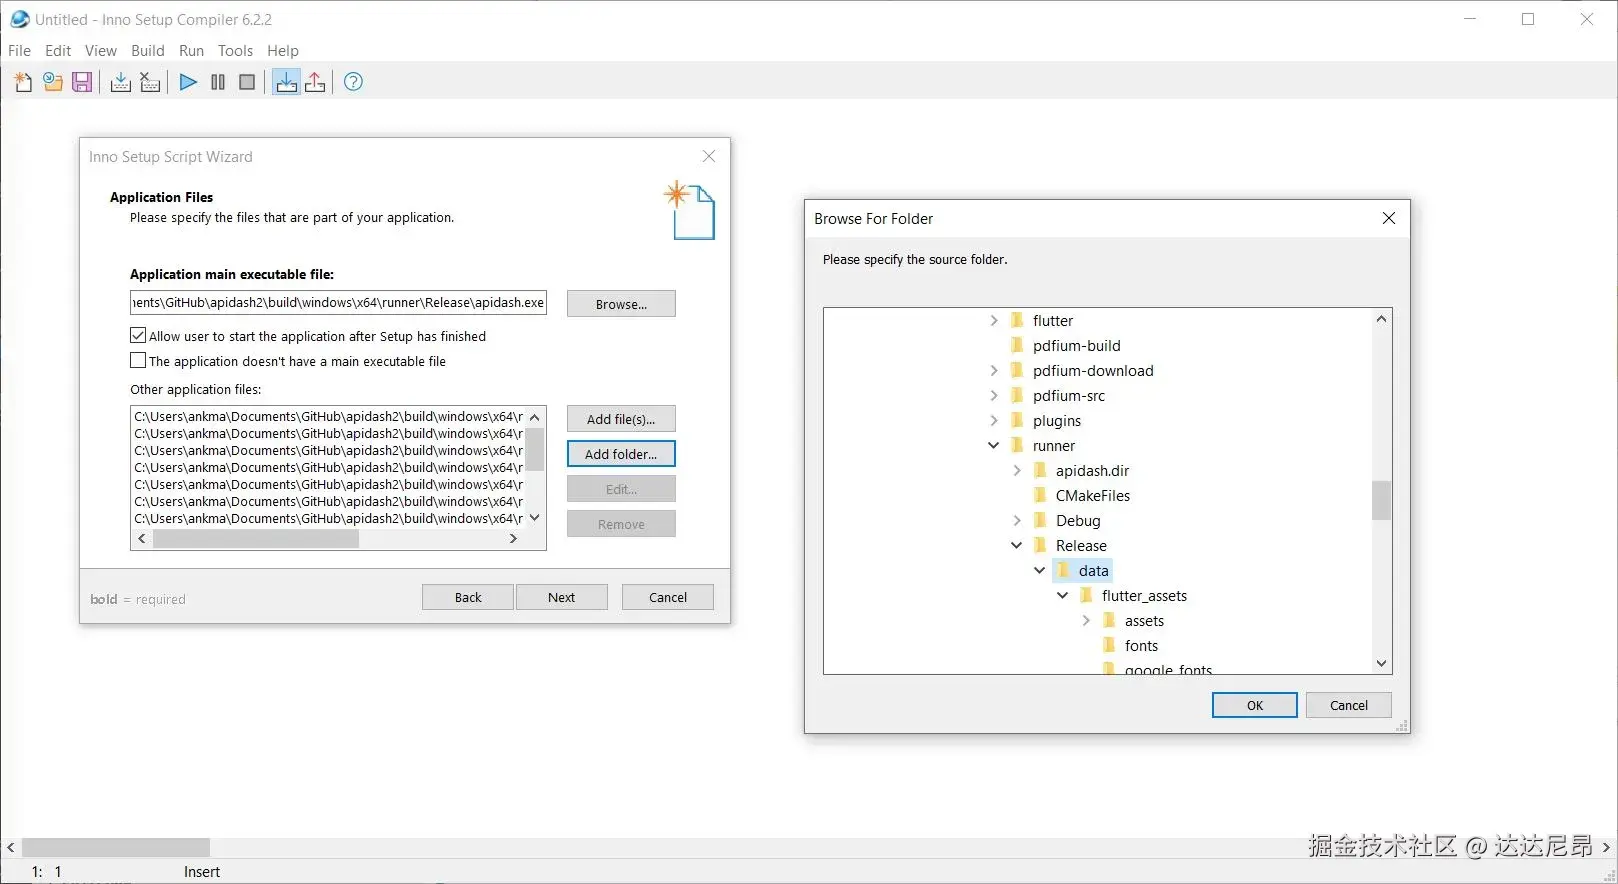Select the Release folder in tree
This screenshot has width=1618, height=884.
tap(1081, 545)
